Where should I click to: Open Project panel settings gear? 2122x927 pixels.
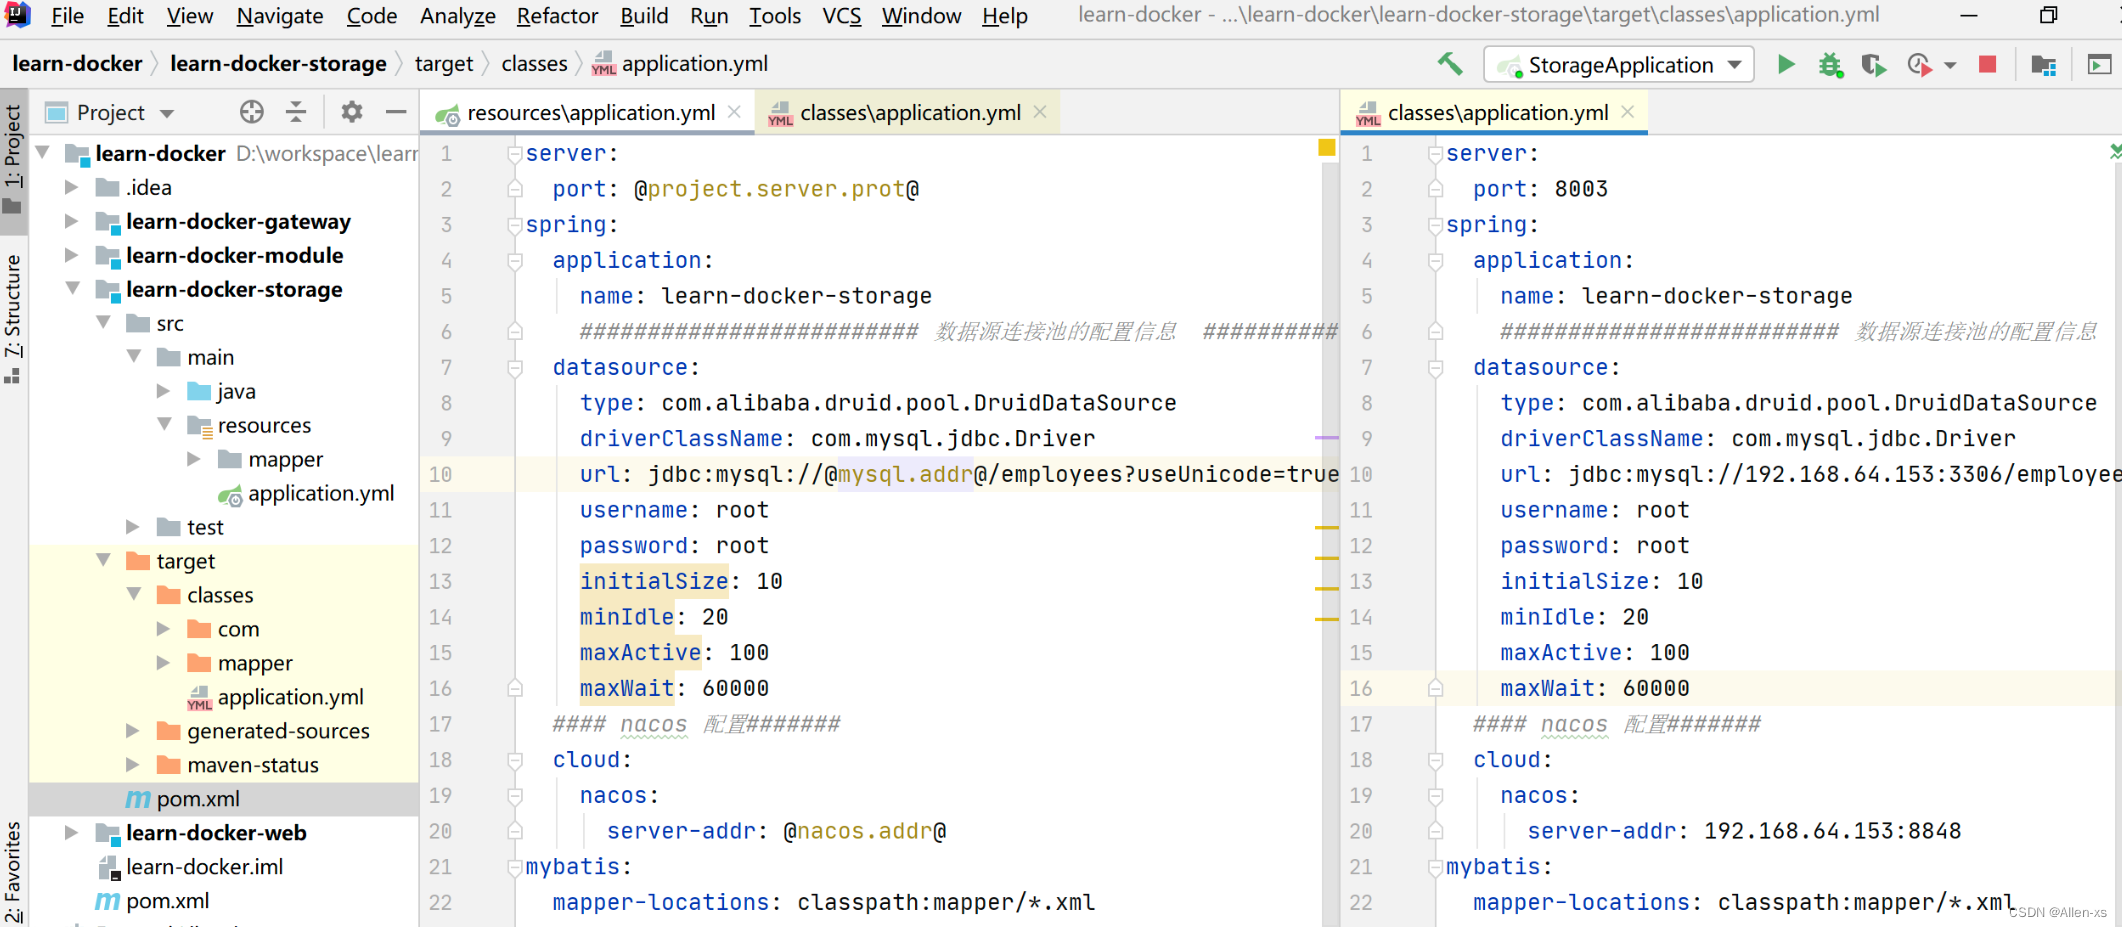click(x=351, y=112)
